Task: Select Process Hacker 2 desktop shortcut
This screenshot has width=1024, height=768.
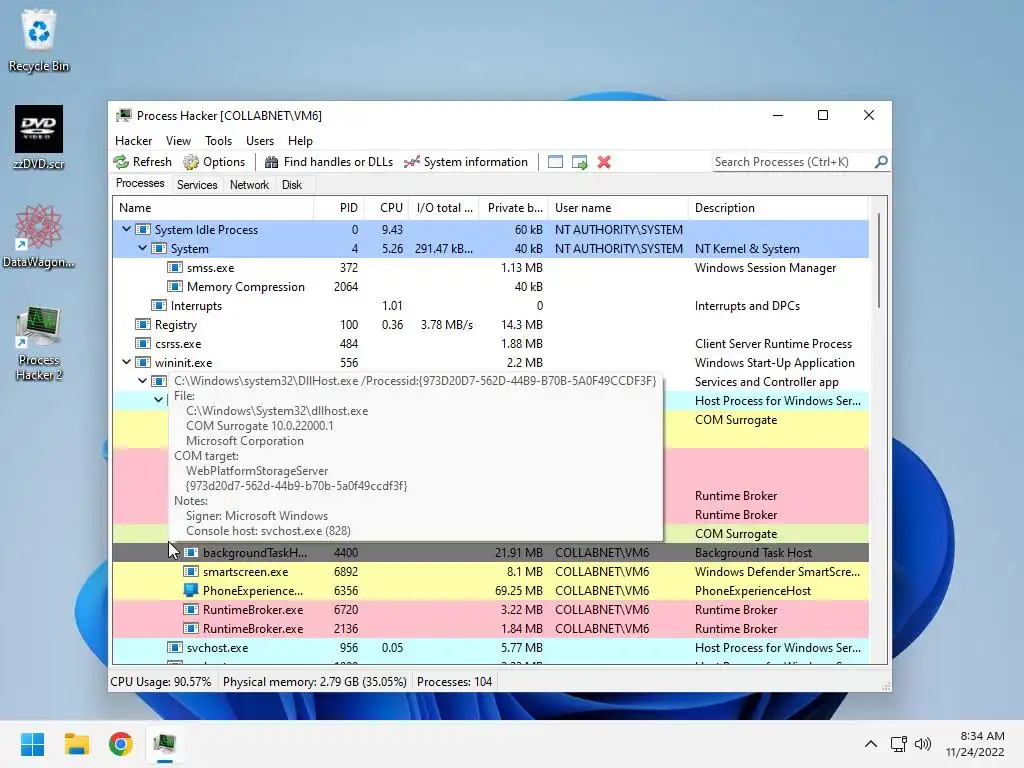Action: coord(39,344)
